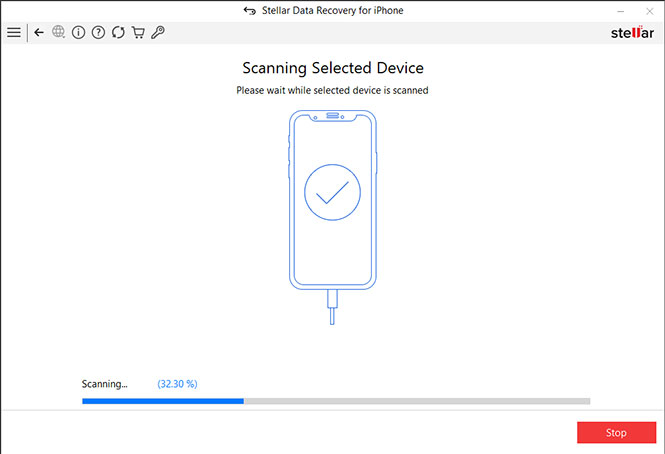Activate the software with the key icon
Viewport: 665px width, 454px height.
[x=158, y=32]
